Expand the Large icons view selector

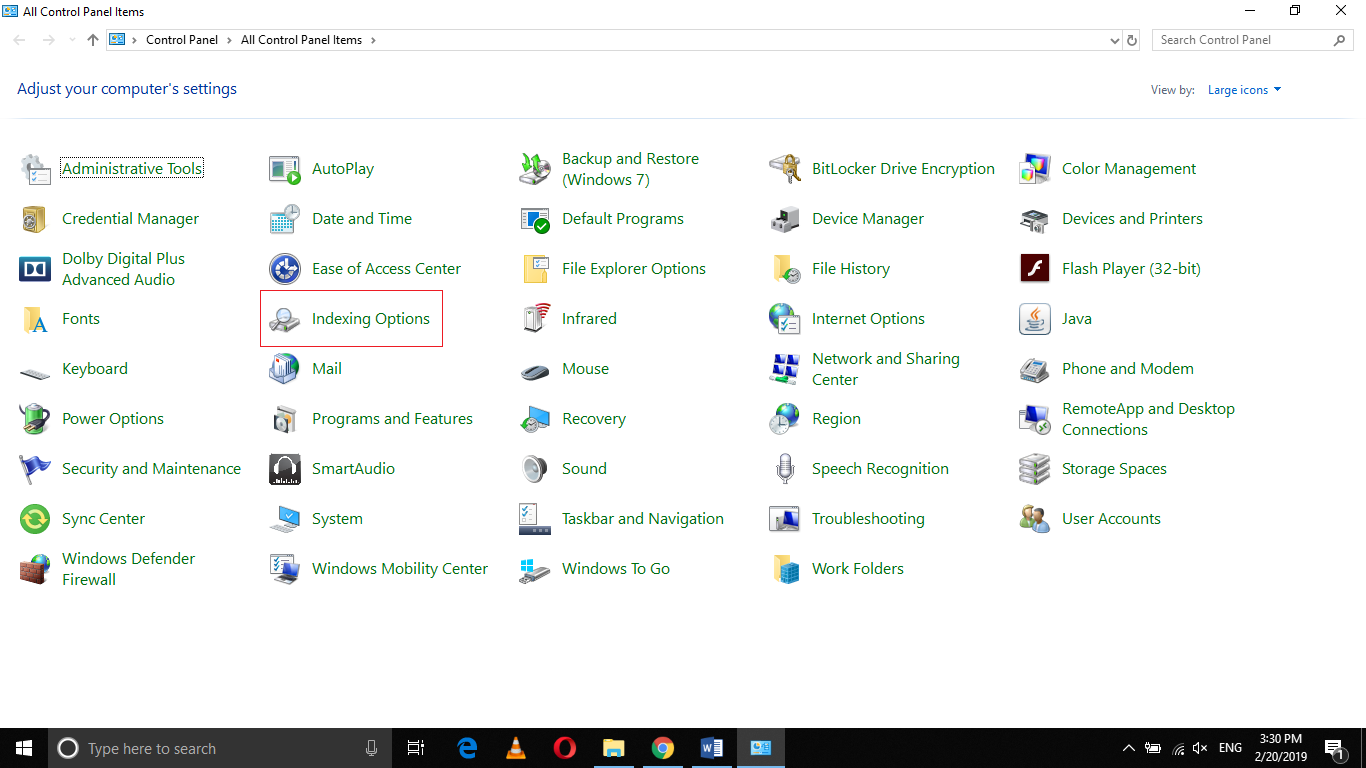1243,89
